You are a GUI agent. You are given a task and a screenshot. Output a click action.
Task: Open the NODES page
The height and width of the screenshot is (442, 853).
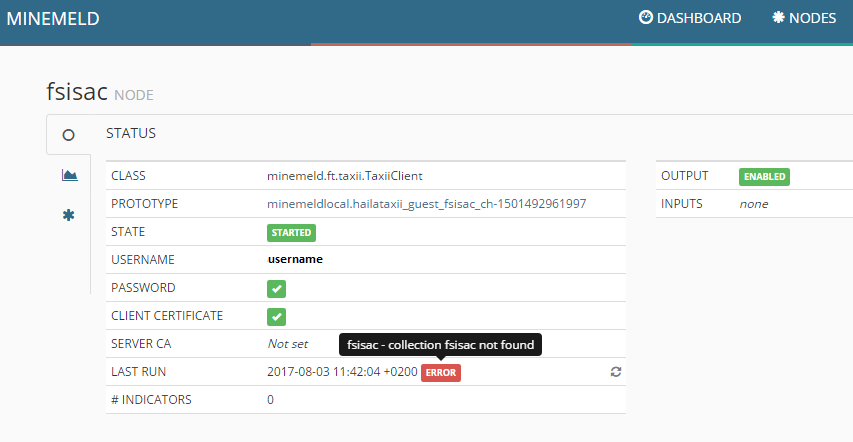pos(804,18)
